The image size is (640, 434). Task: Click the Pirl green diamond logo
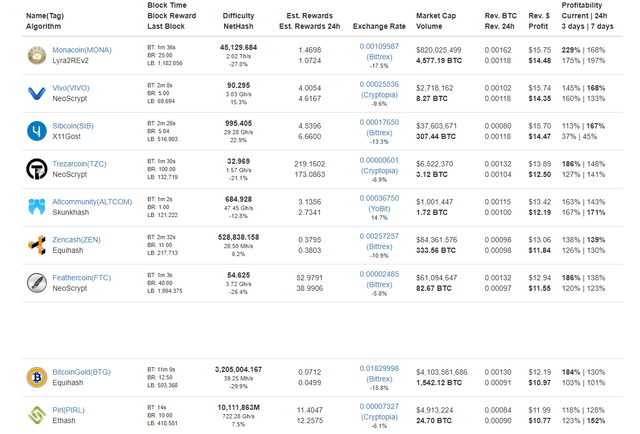pos(37,415)
